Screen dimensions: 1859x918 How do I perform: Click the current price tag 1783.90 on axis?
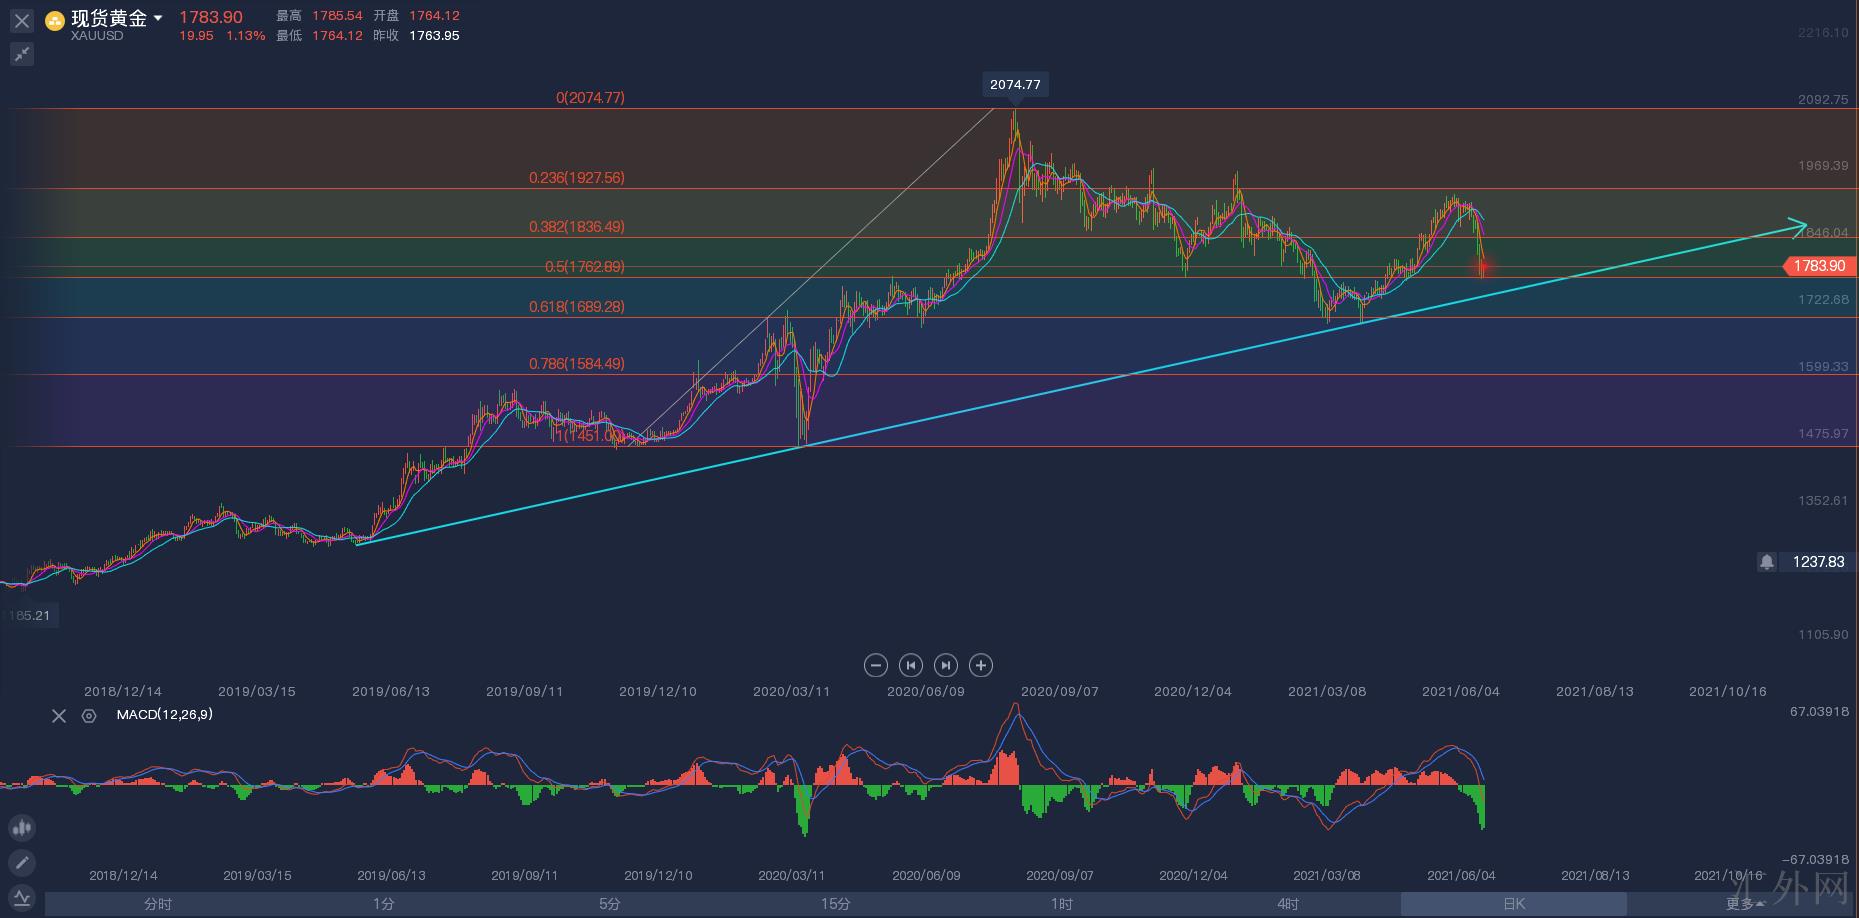1819,266
